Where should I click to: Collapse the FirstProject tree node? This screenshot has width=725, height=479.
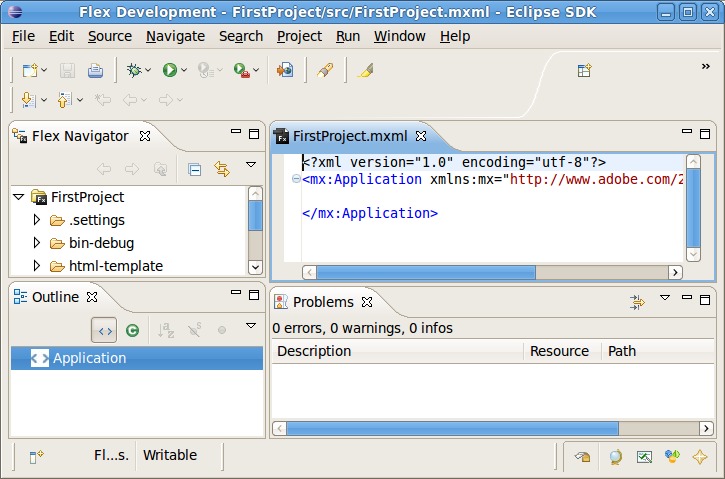point(18,197)
